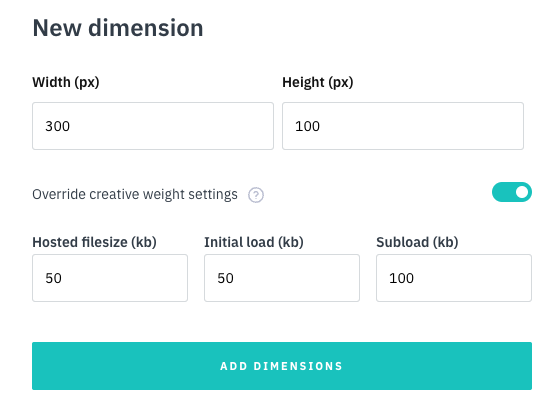Click the Initial load (kb) label

pyautogui.click(x=254, y=243)
